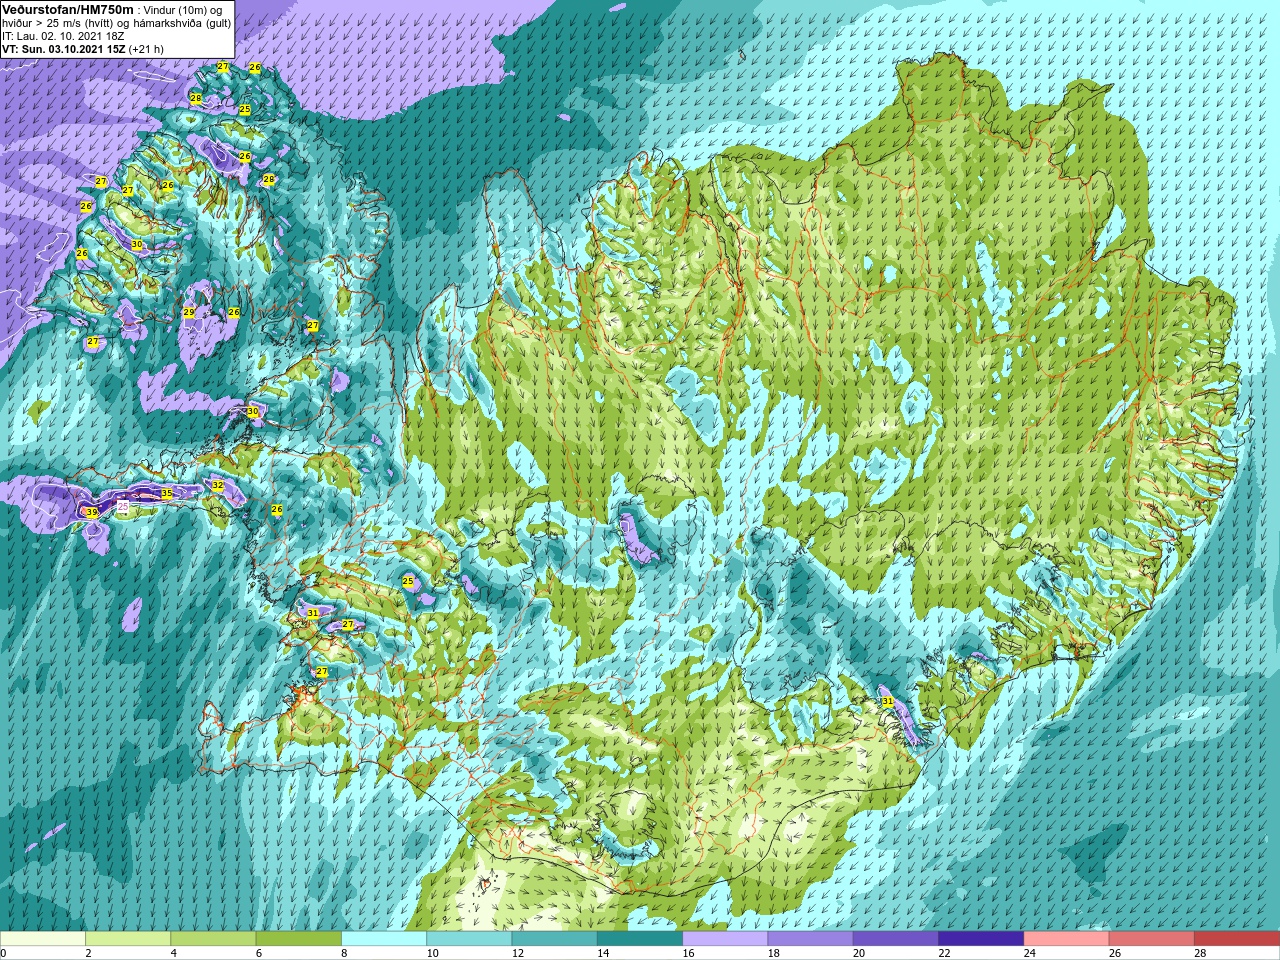The height and width of the screenshot is (960, 1280).
Task: Click the legend scale label '8'
Action: coord(345,953)
